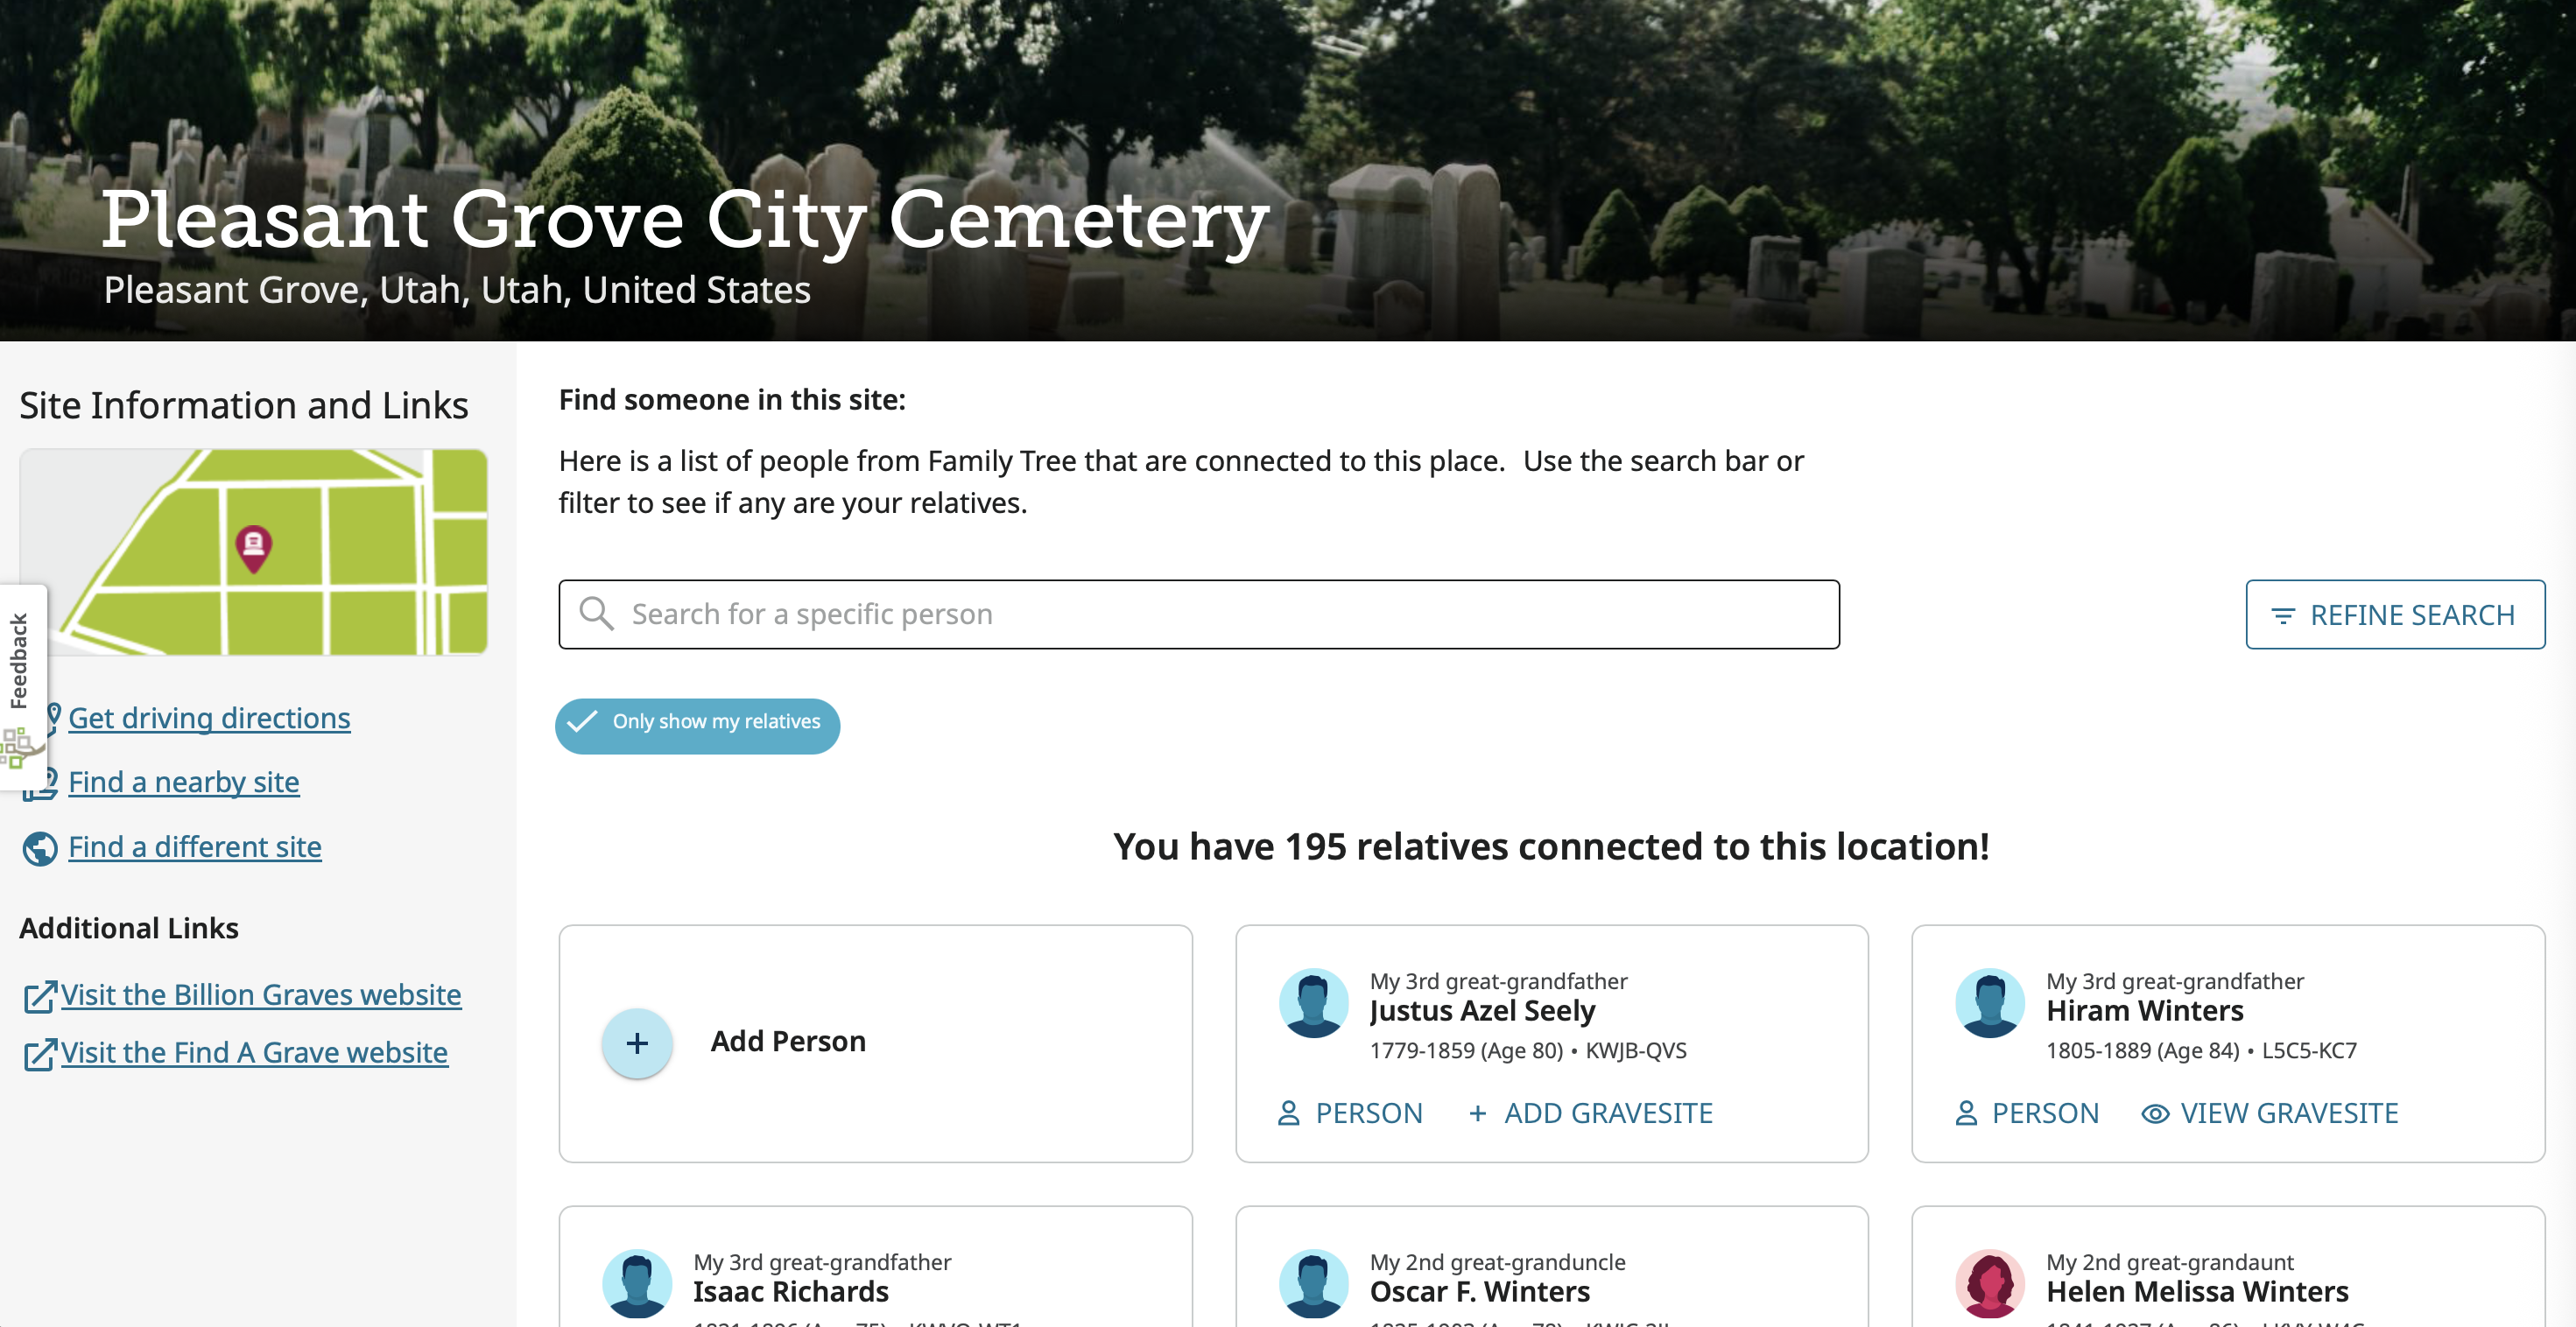Click ID text L5C5-KC7

(x=2309, y=1051)
